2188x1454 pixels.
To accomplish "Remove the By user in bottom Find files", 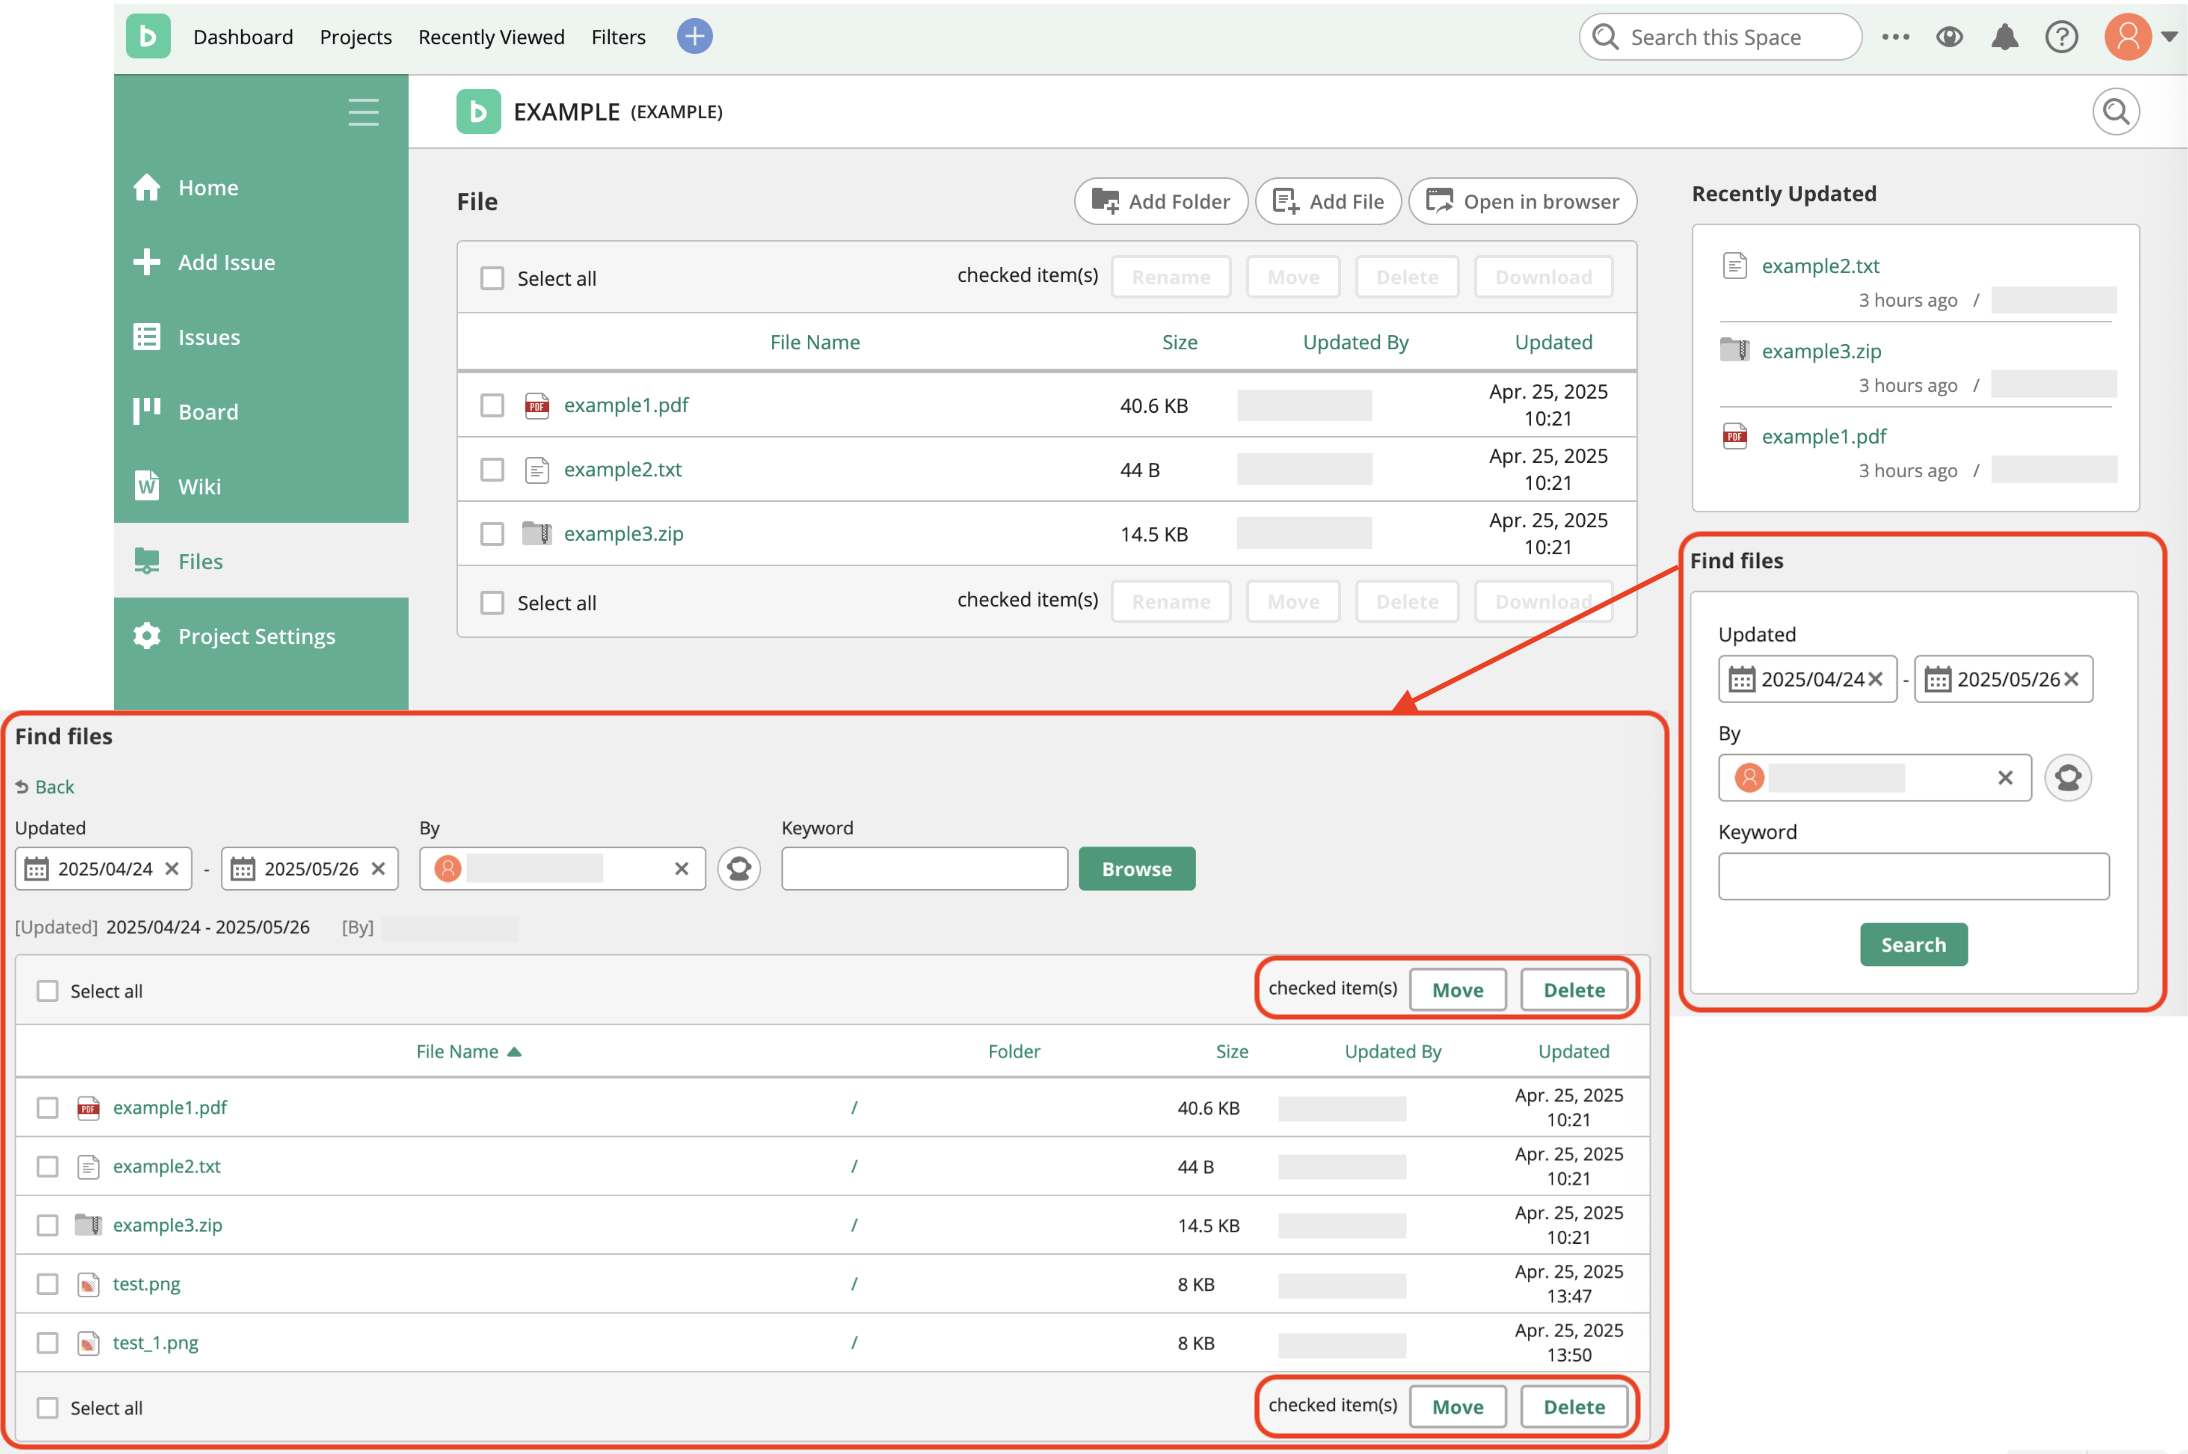I will pyautogui.click(x=681, y=868).
